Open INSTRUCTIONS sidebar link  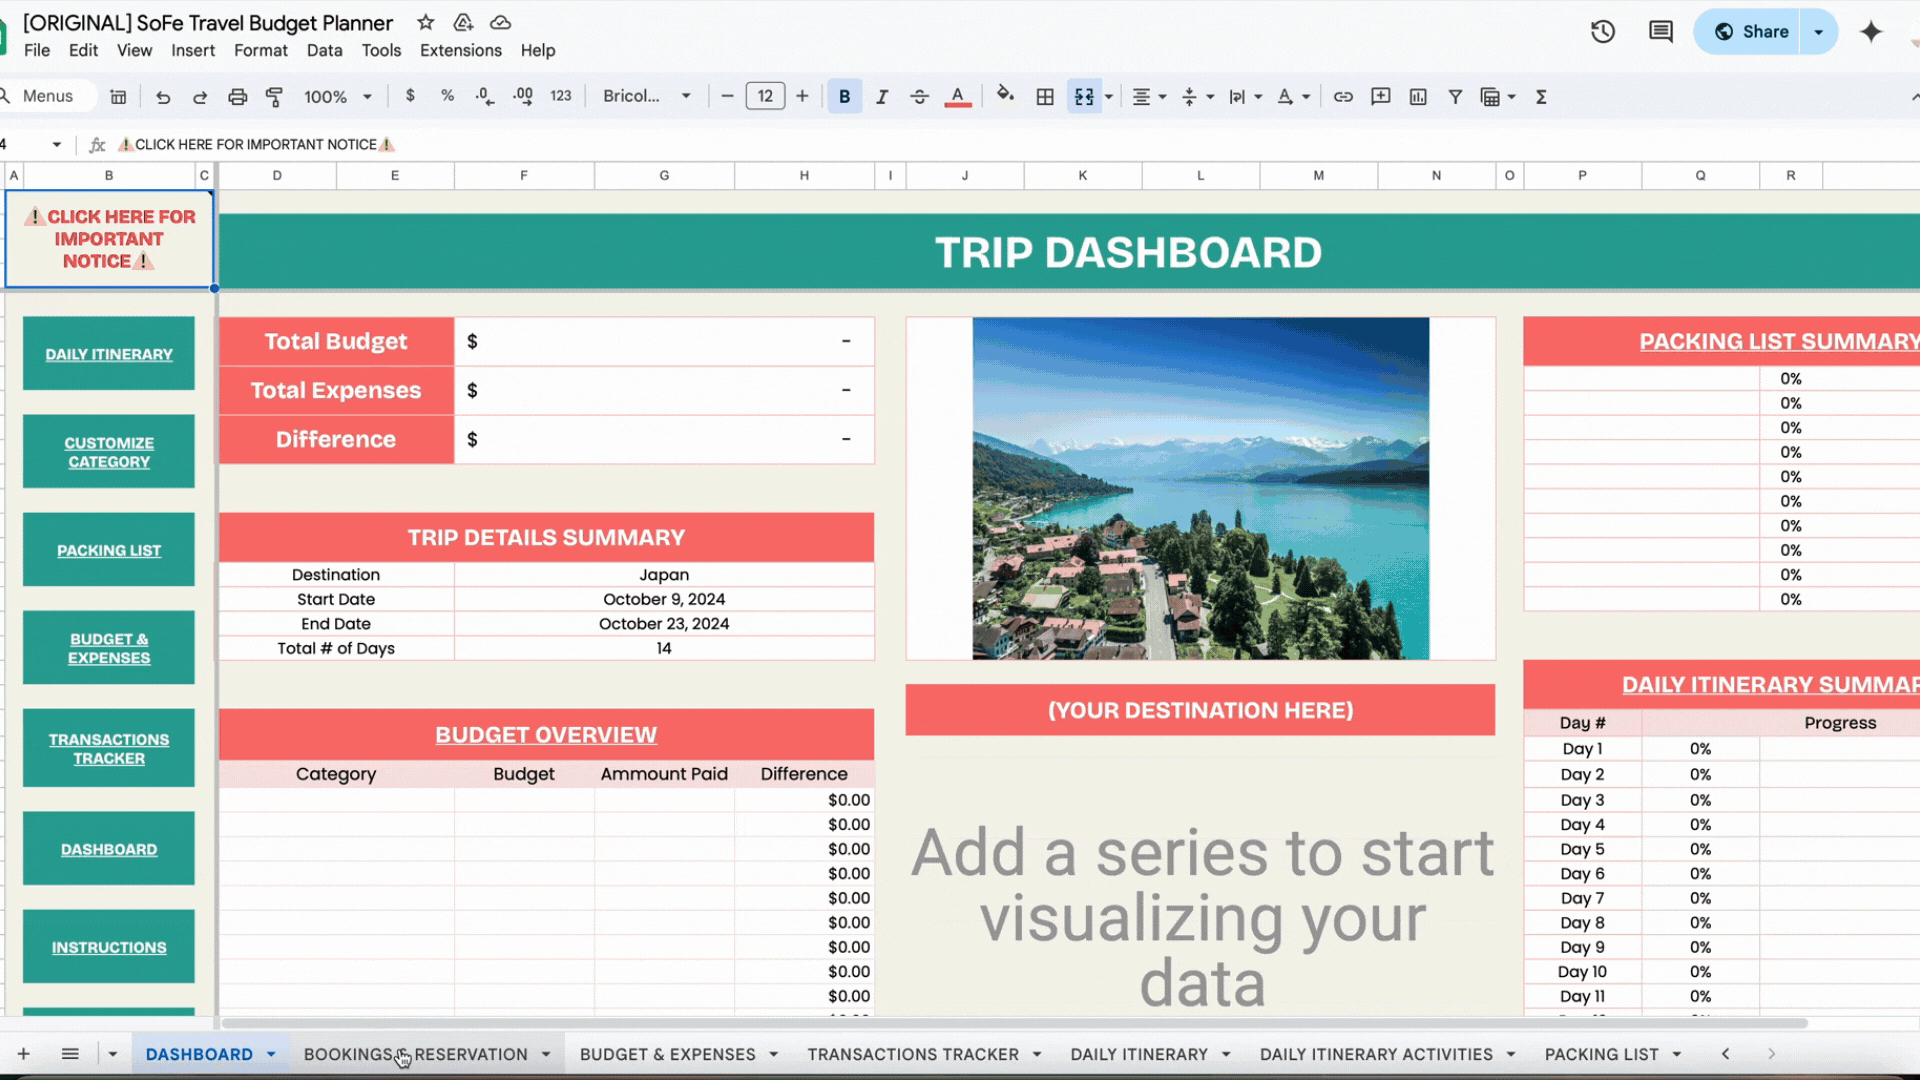point(109,947)
